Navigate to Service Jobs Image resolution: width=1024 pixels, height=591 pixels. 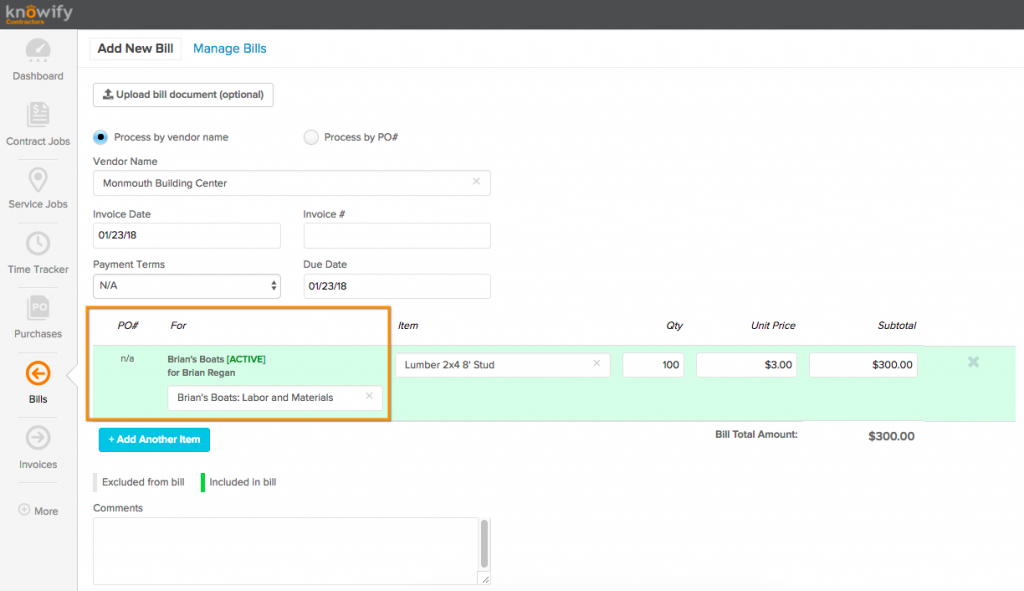pyautogui.click(x=37, y=186)
